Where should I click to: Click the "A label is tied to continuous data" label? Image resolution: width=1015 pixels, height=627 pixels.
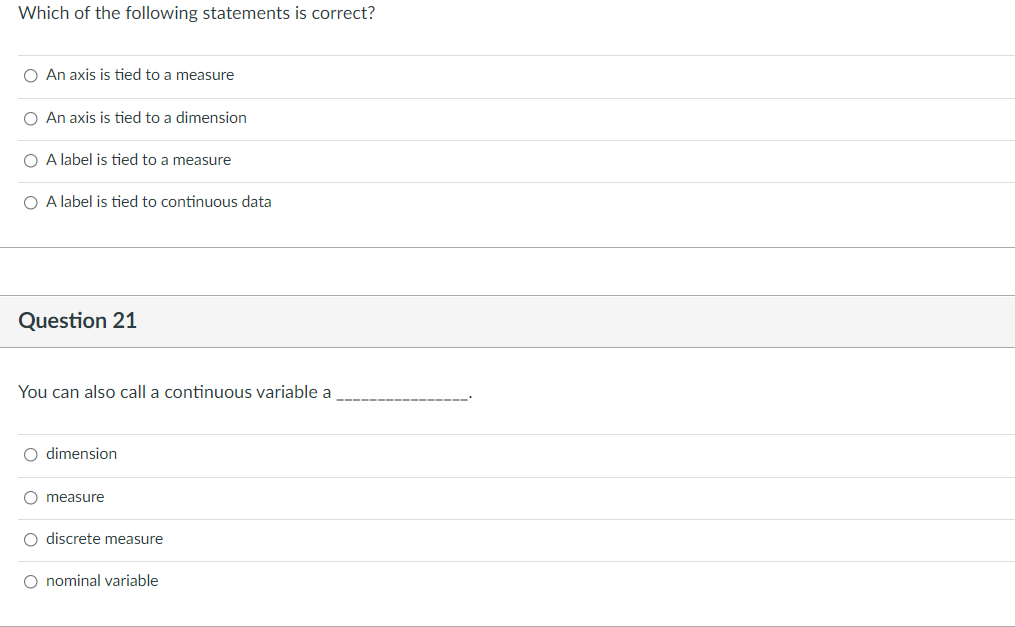pyautogui.click(x=157, y=202)
